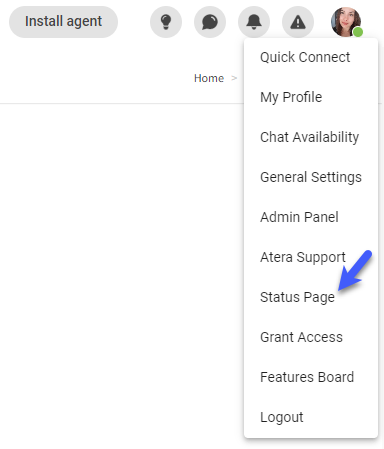
Task: Click the Install agent button
Action: (x=63, y=22)
